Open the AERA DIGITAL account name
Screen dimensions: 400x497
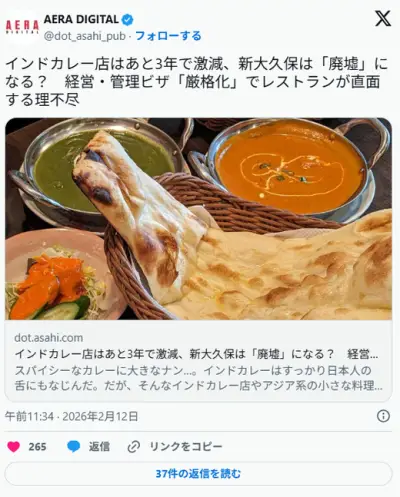click(x=81, y=20)
